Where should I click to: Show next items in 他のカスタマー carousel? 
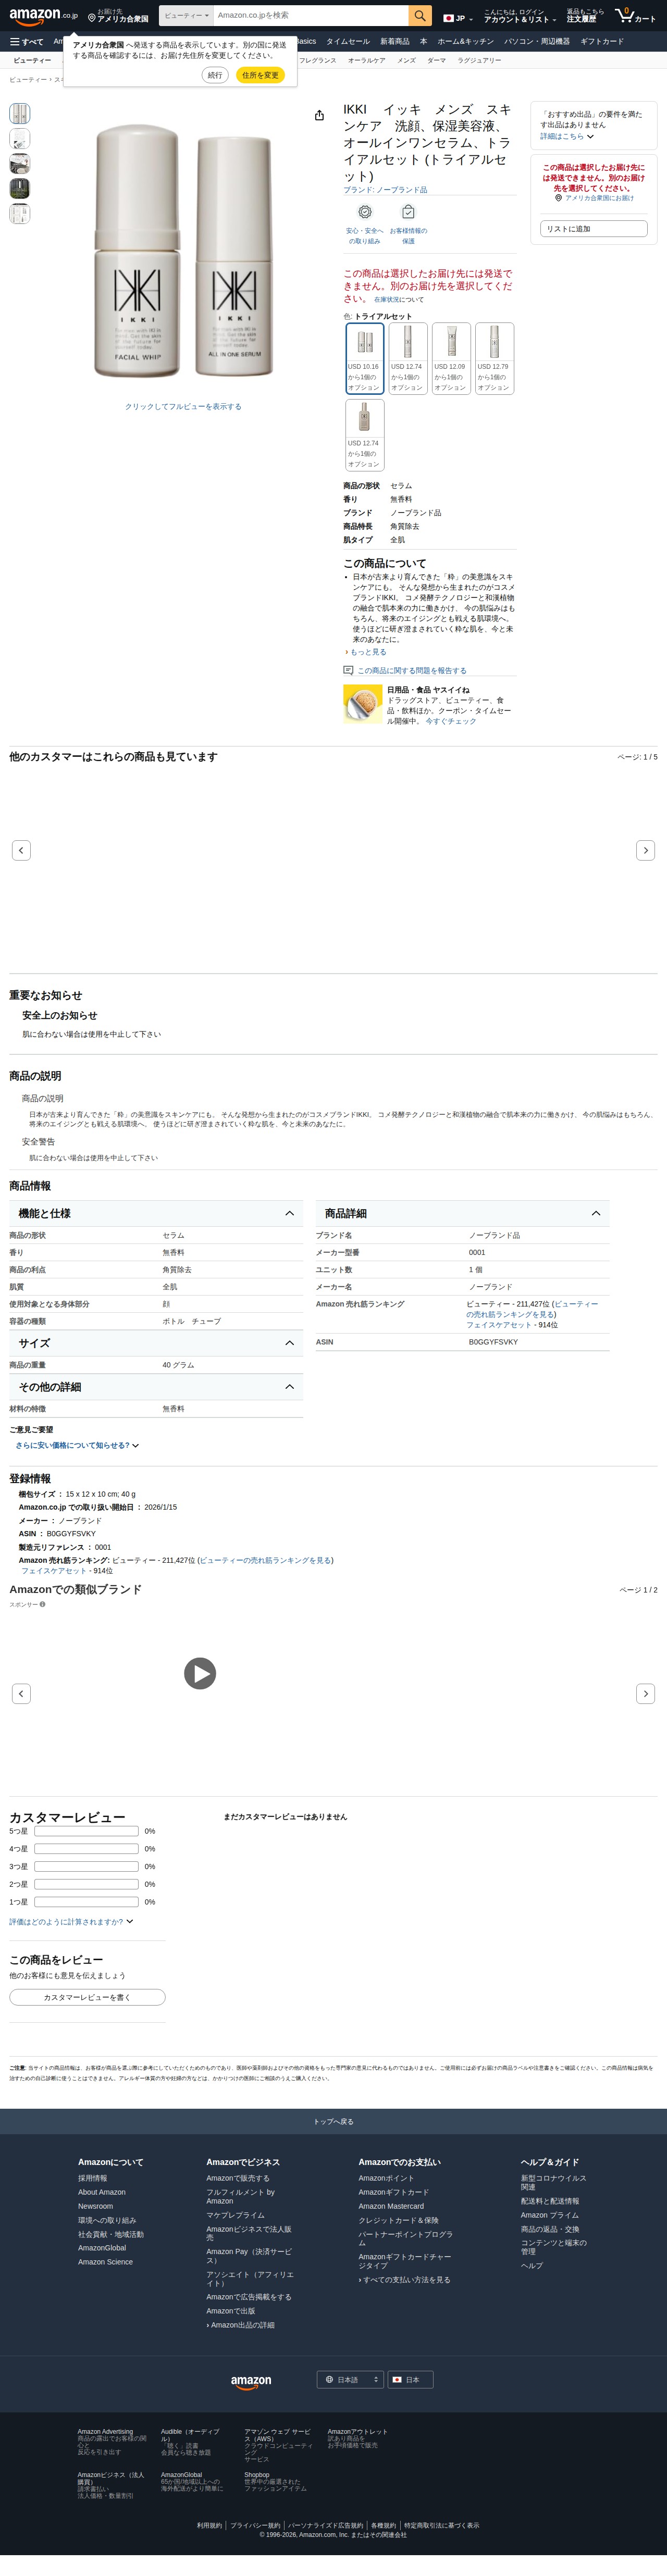pos(646,850)
